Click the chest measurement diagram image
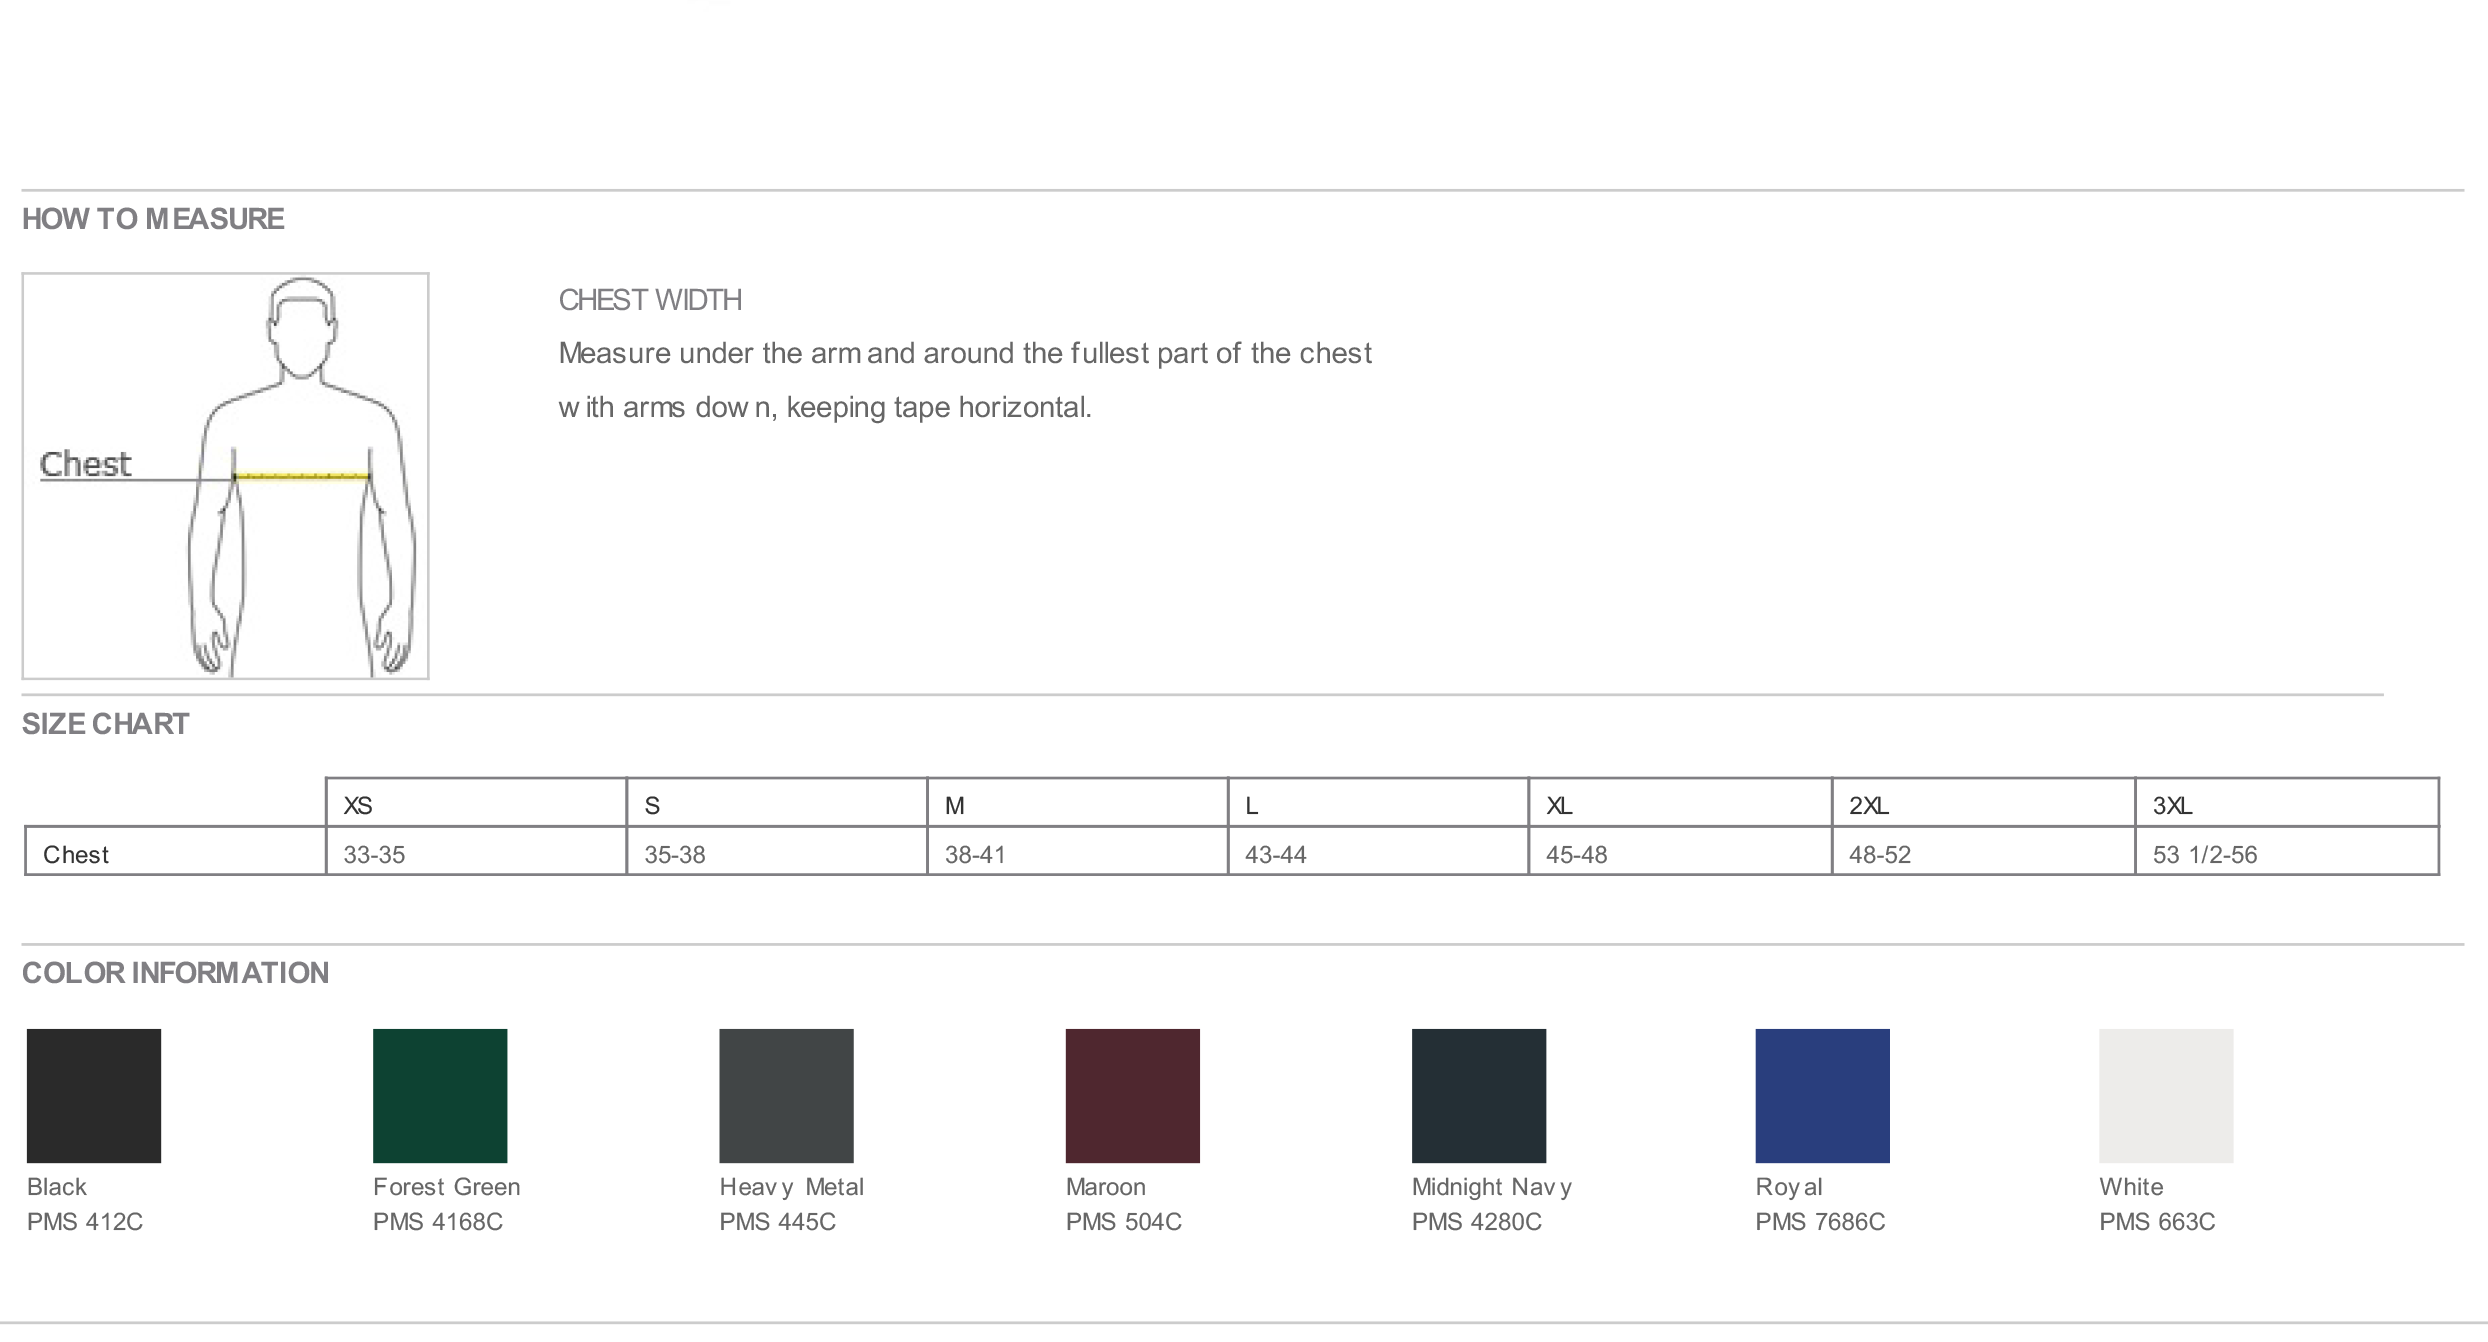The image size is (2488, 1342). tap(226, 476)
